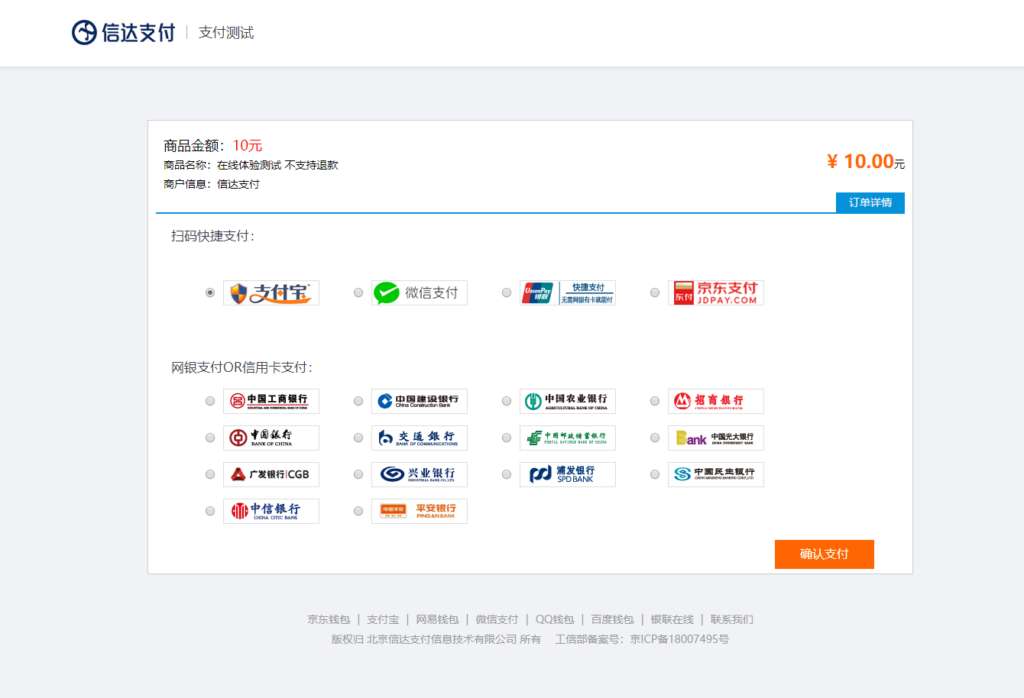Open the QQ钱包 footer link
Image resolution: width=1024 pixels, height=698 pixels.
point(554,619)
